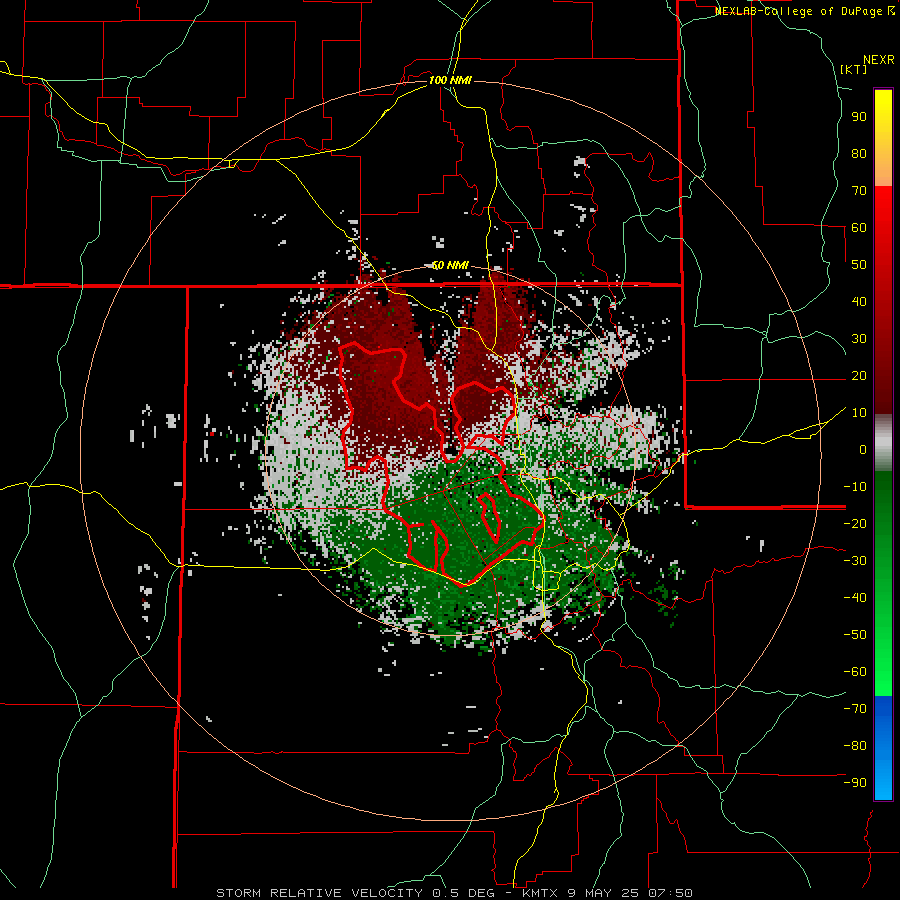Select the positive 40 scale value
The height and width of the screenshot is (900, 900).
859,301
